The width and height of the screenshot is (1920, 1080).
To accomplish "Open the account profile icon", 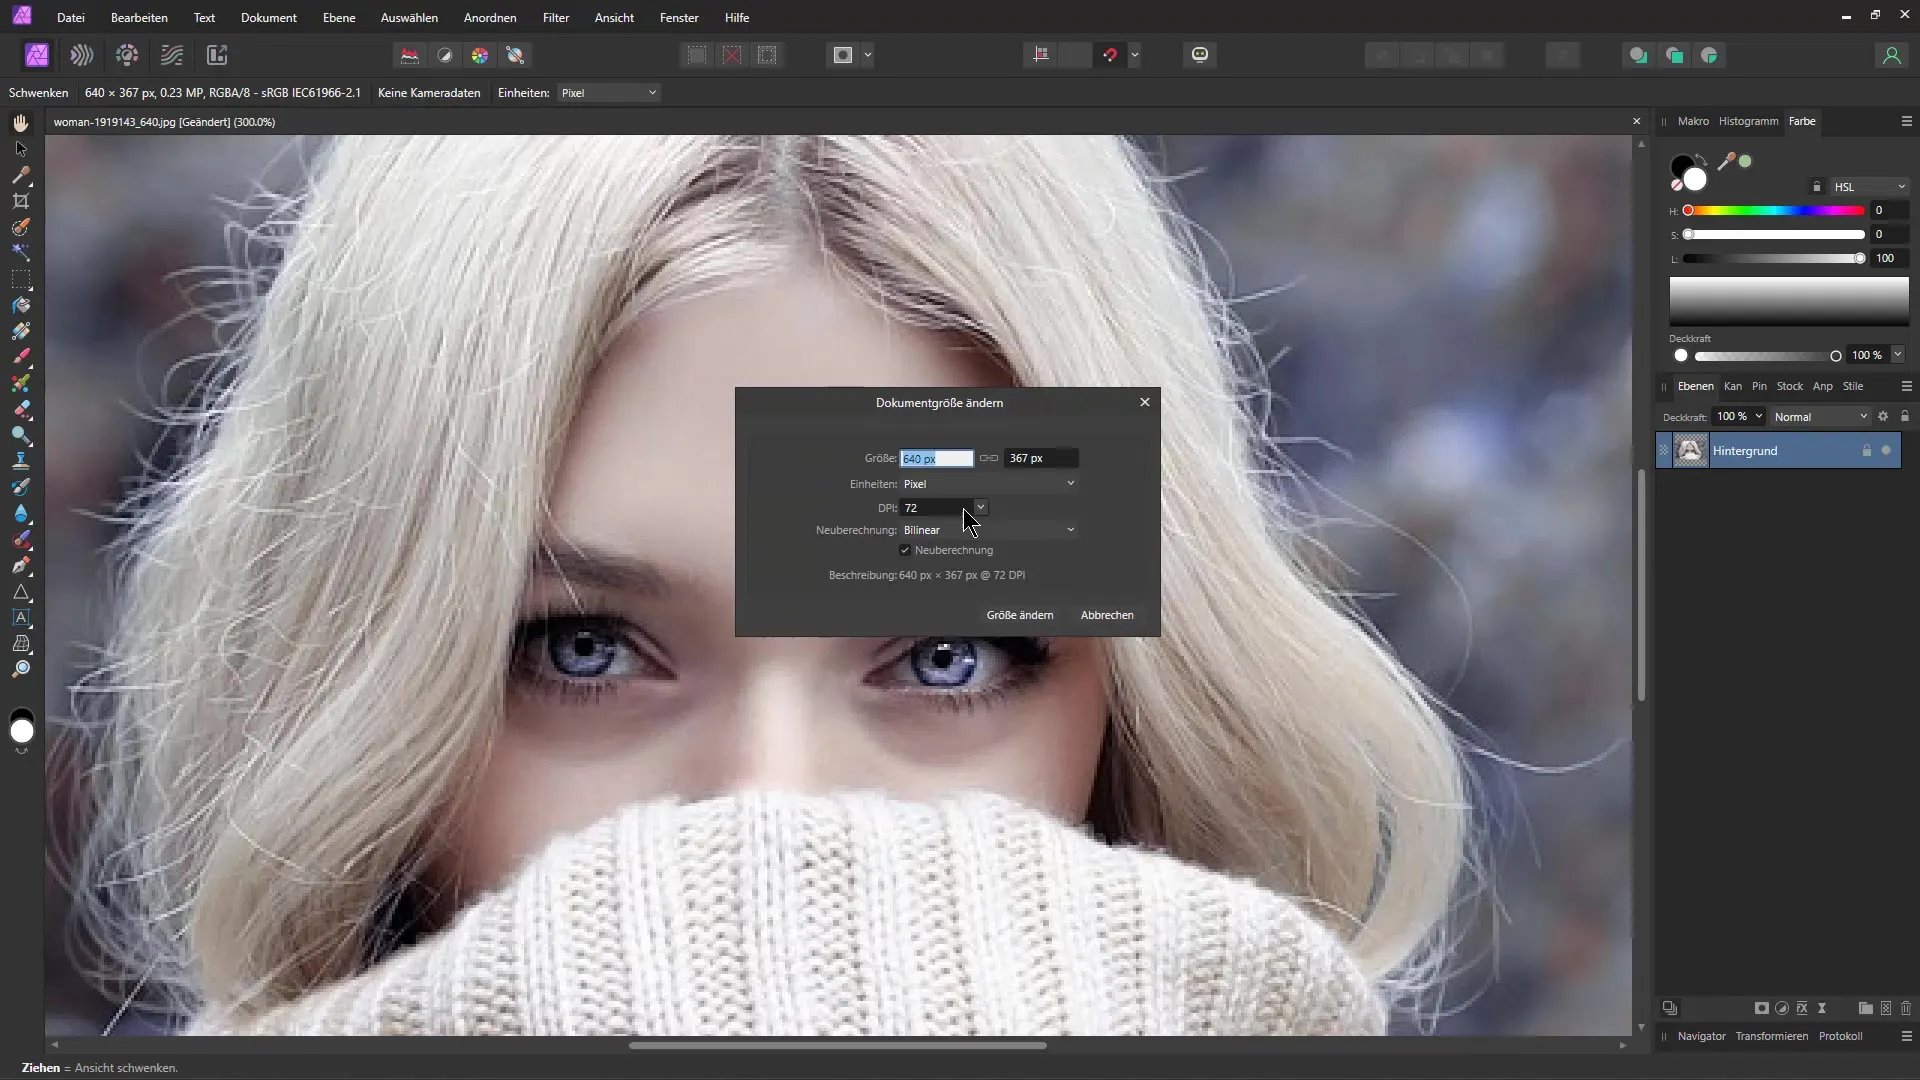I will tap(1891, 56).
